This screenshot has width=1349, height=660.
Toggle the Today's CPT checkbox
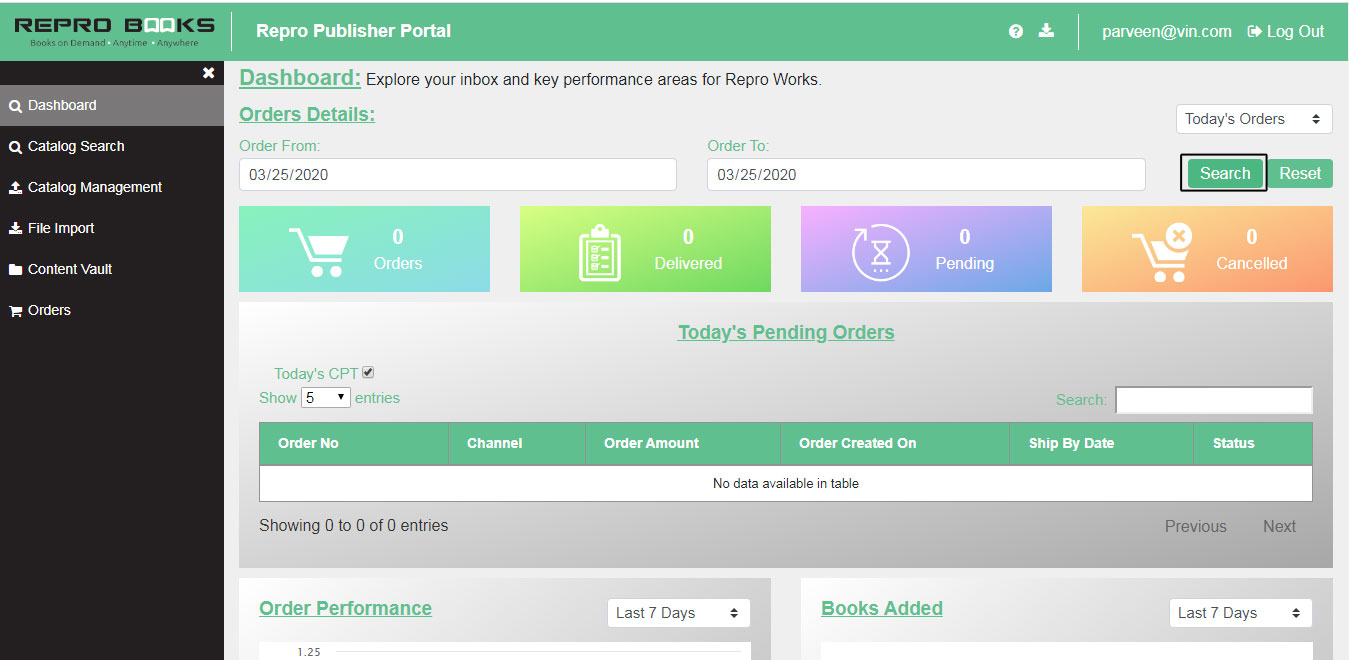pos(368,371)
